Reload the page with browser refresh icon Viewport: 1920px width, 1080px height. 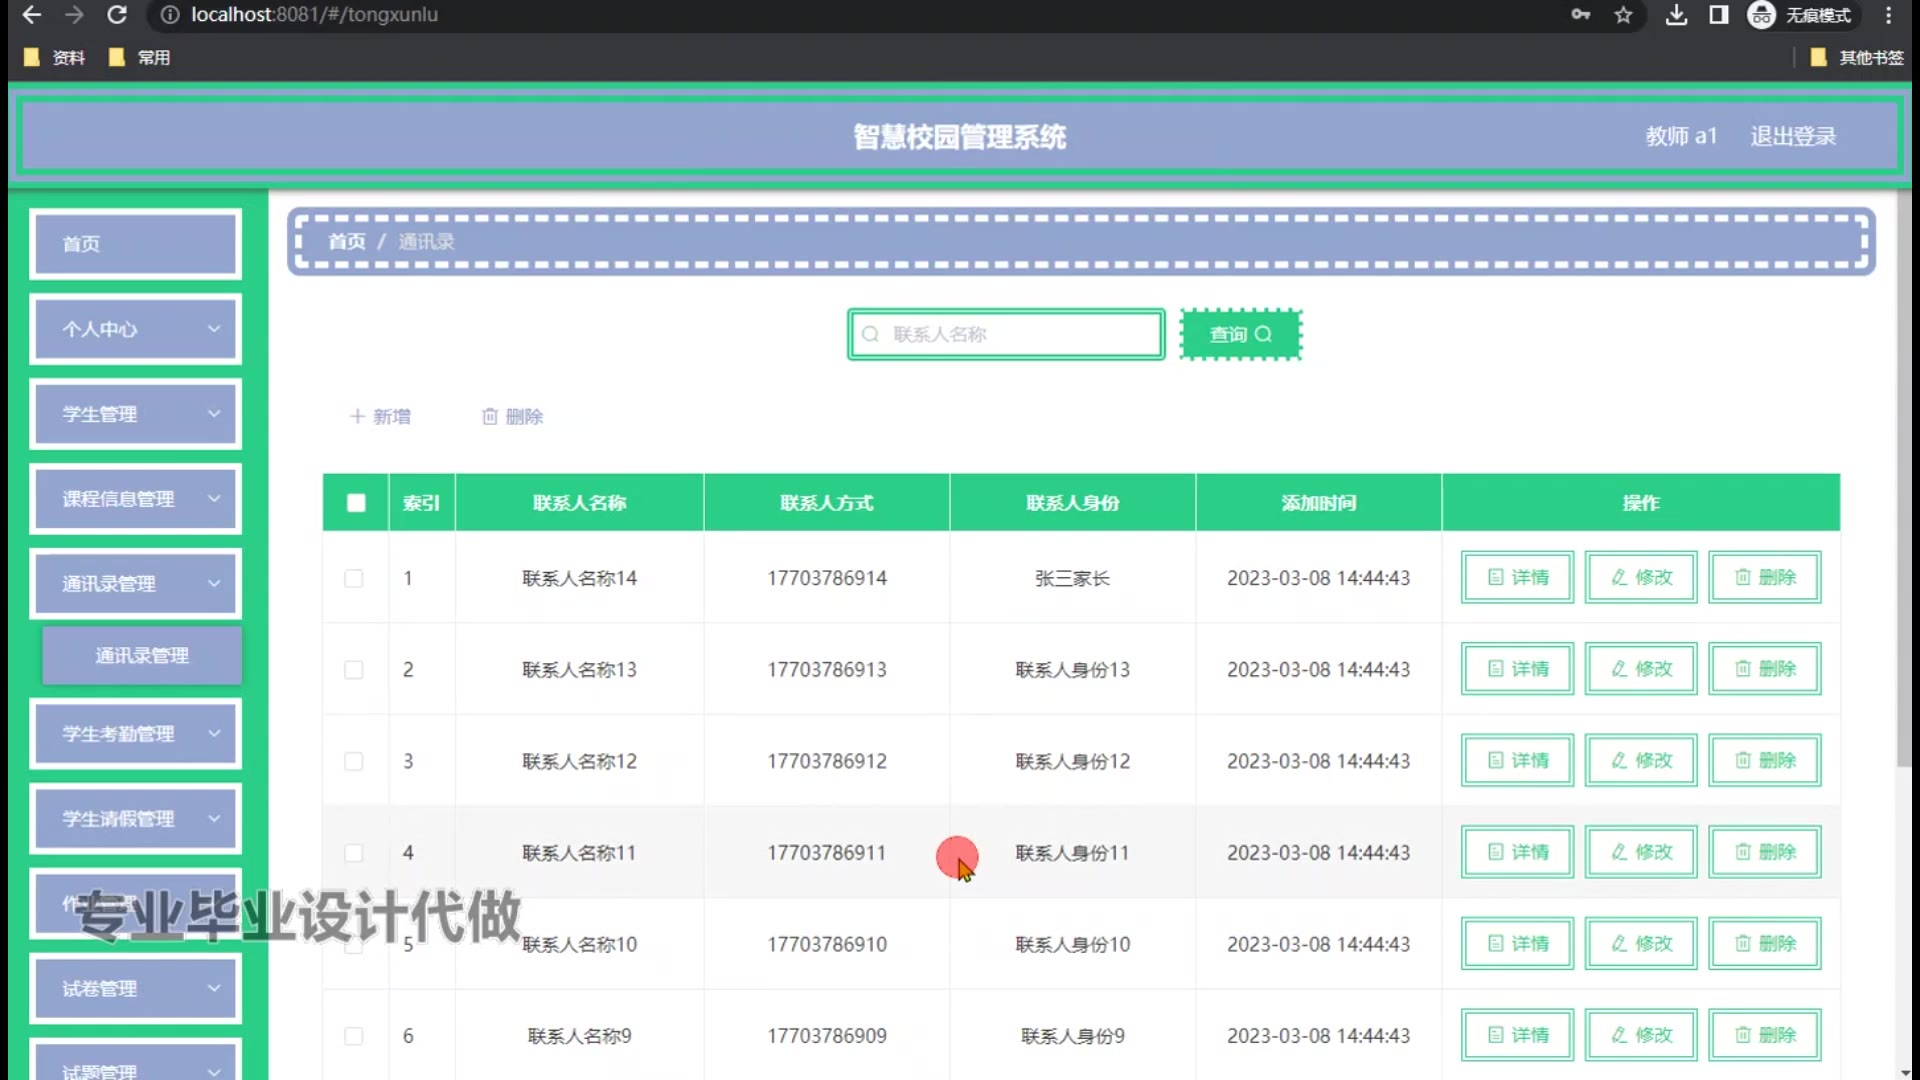coord(117,15)
